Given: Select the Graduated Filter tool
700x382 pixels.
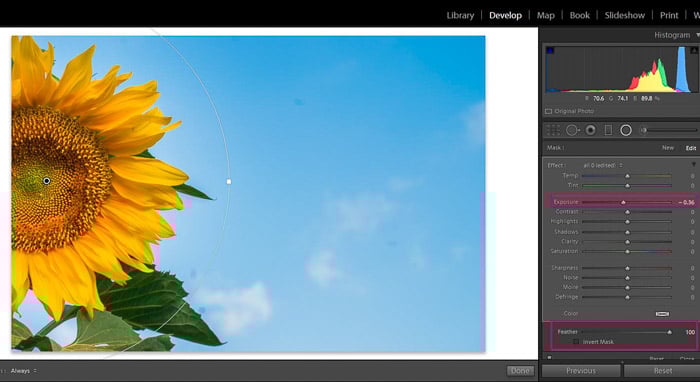Looking at the screenshot, I should [x=608, y=130].
